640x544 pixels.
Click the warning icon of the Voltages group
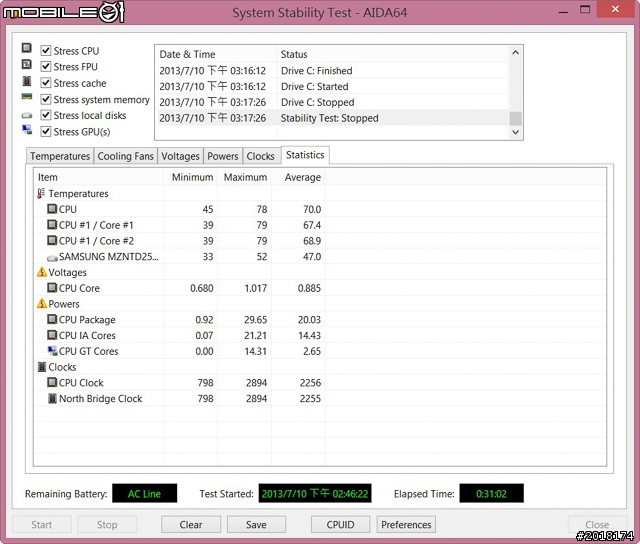[x=42, y=272]
